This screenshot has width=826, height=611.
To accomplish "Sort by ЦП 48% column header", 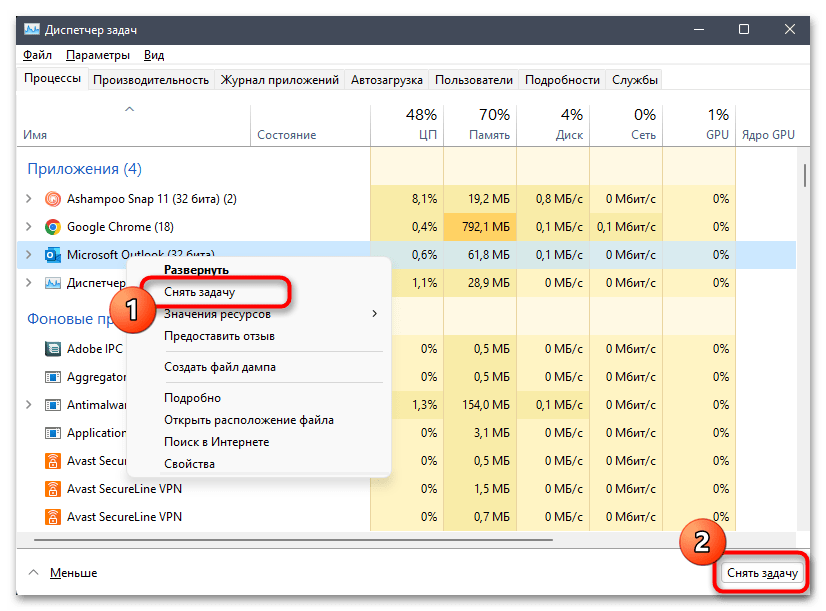I will point(407,124).
